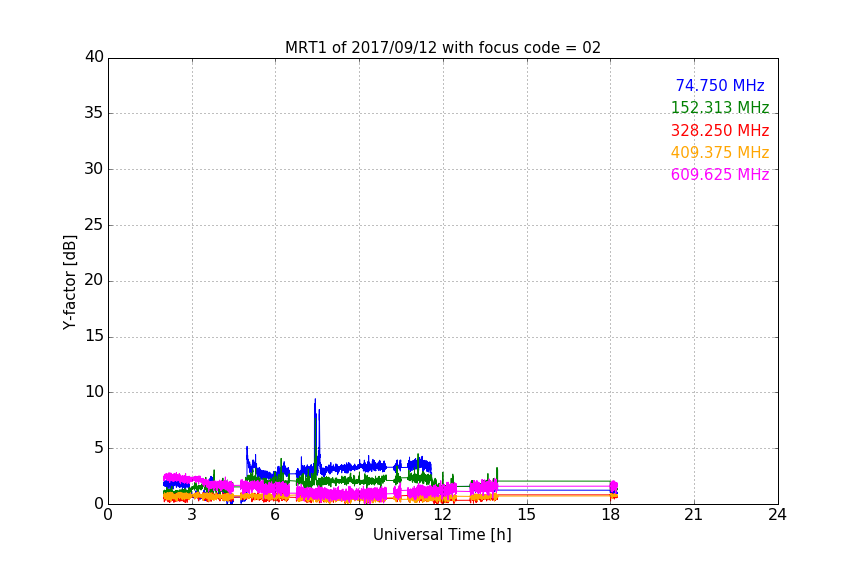This screenshot has width=864, height=576.
Task: Click the y-axis tick label '5'
Action: tap(99, 448)
